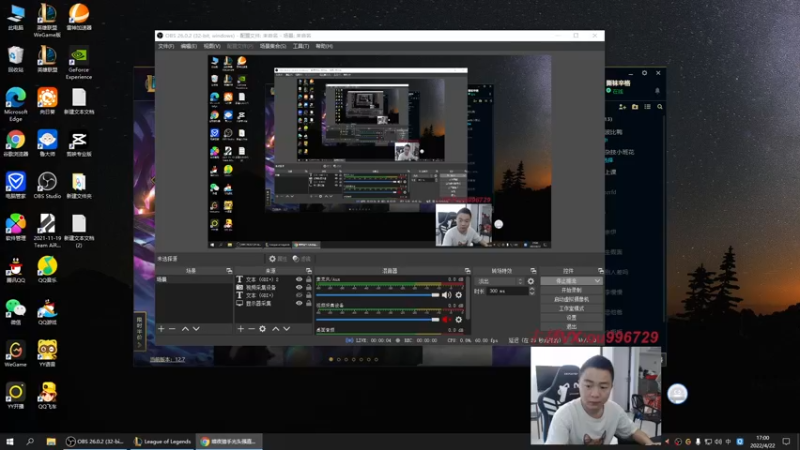Click notification bell in friend list window

click(657, 91)
